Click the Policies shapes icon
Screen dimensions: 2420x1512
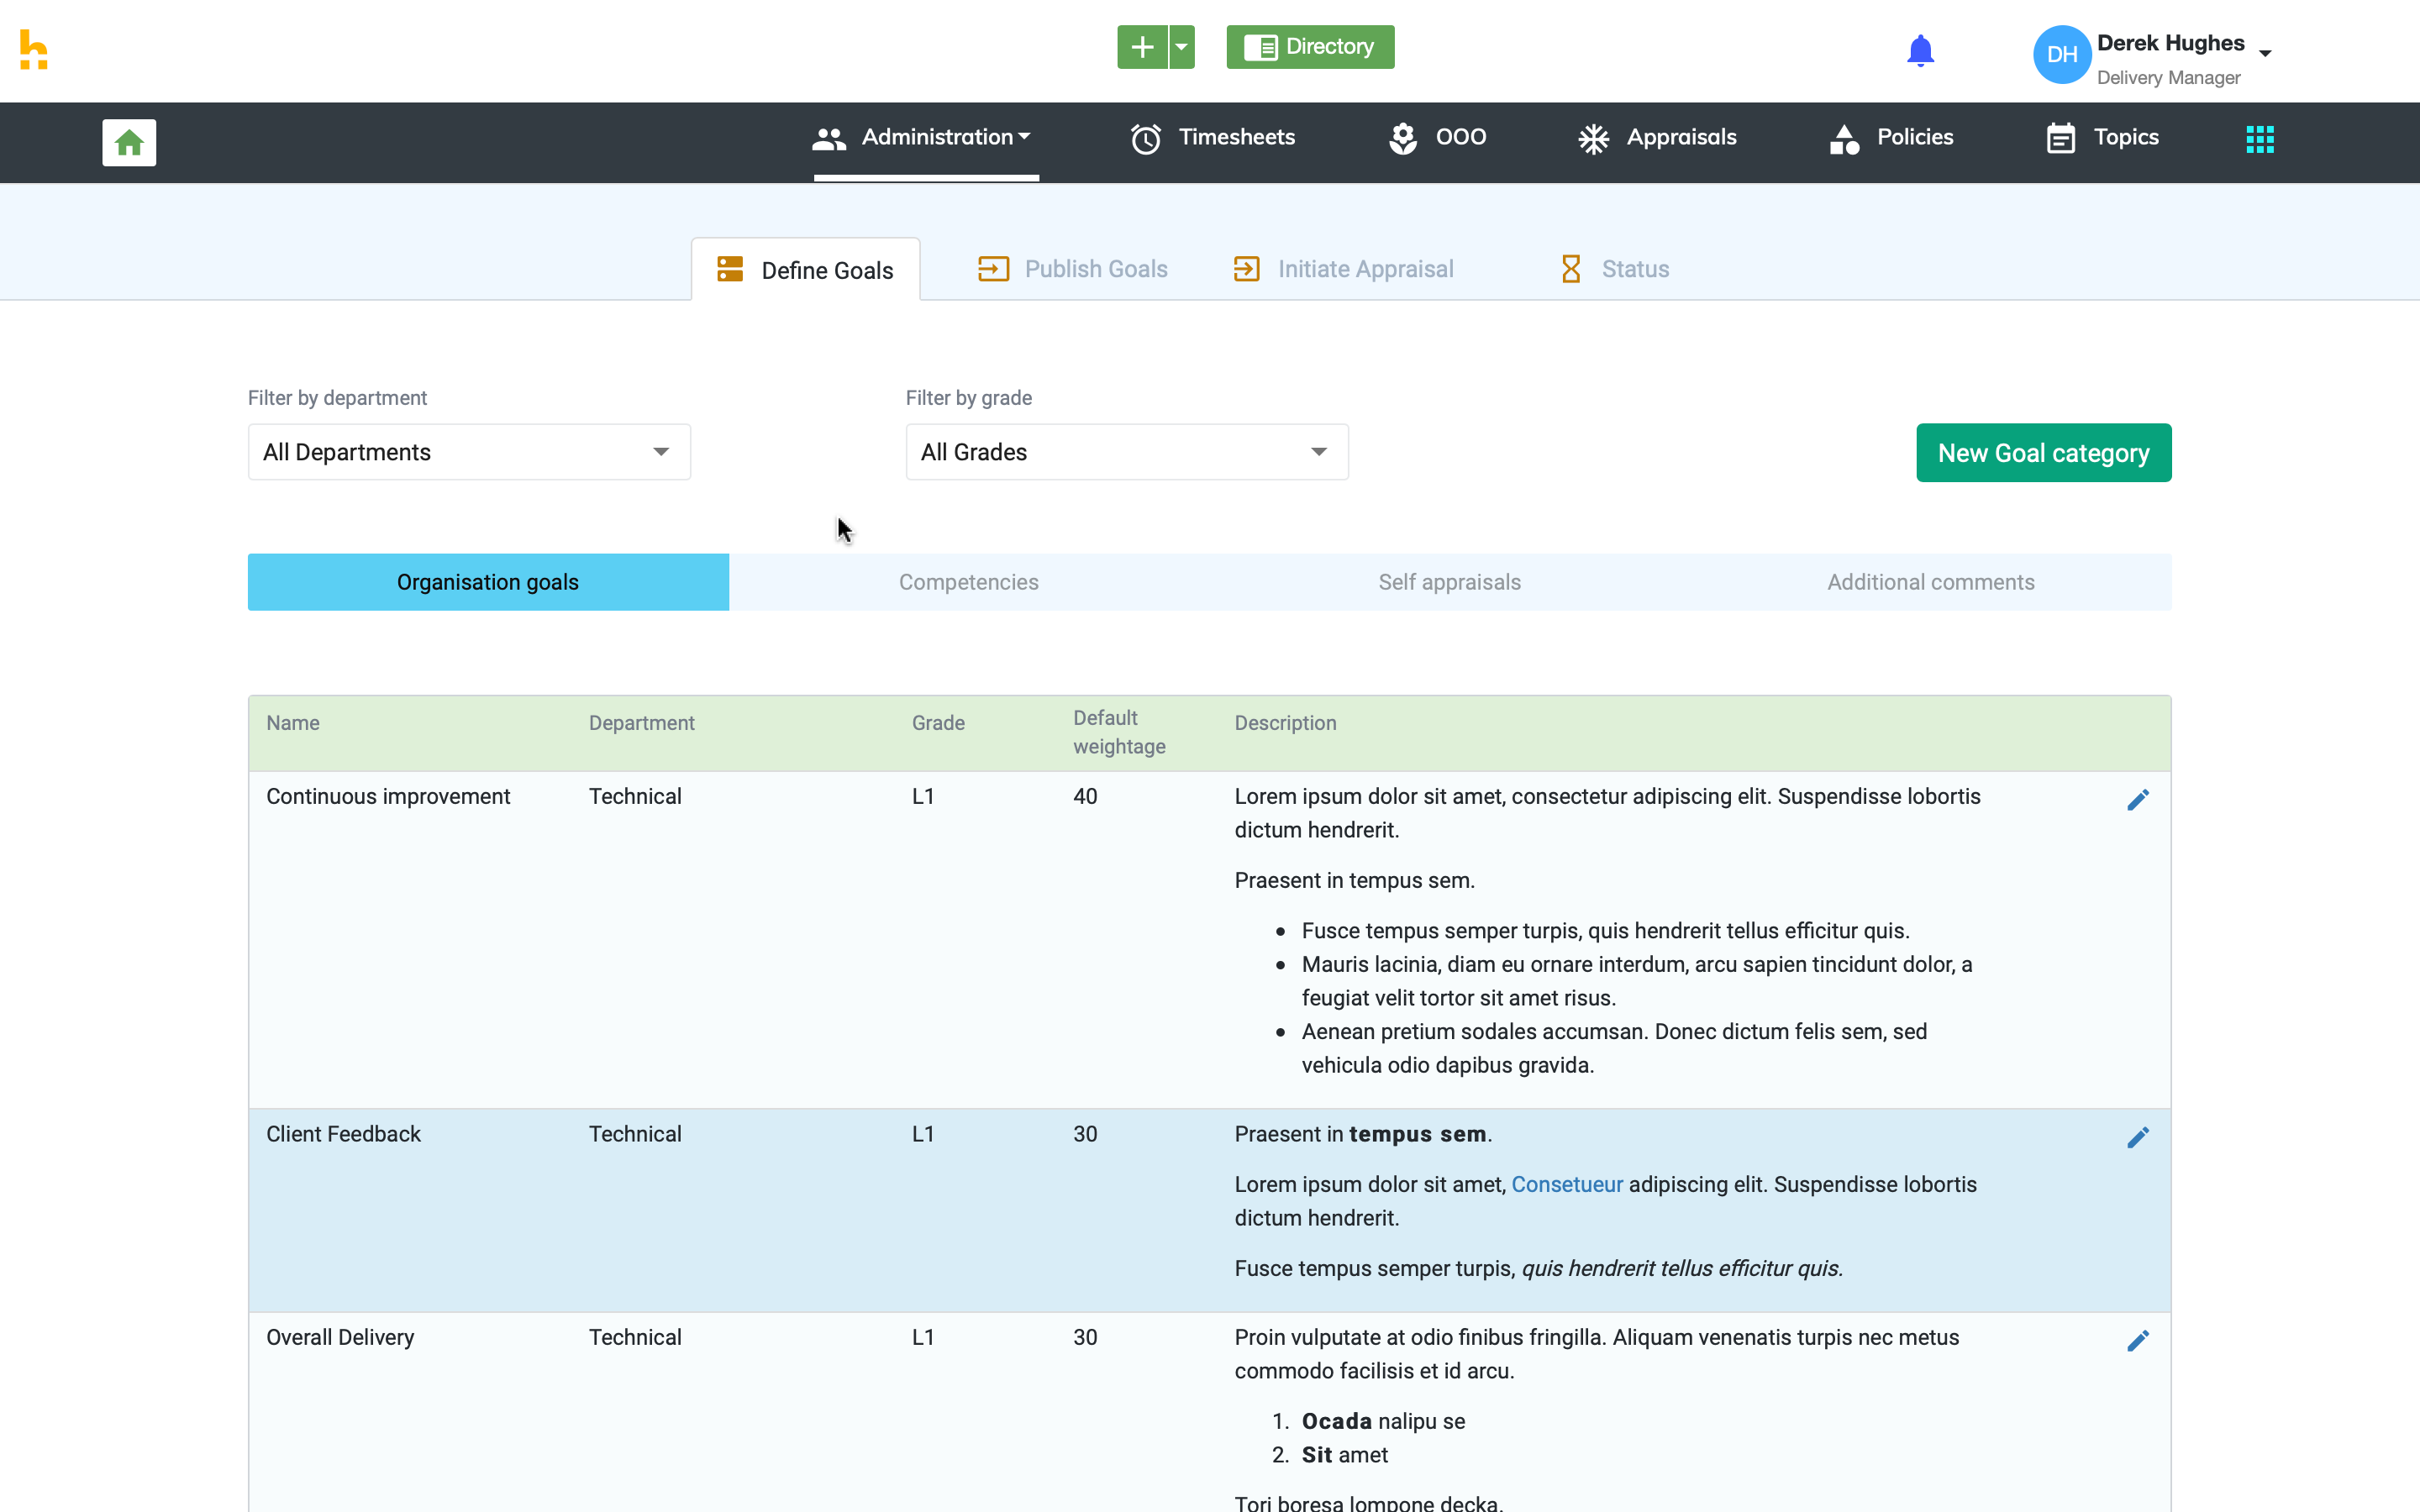(x=1844, y=139)
